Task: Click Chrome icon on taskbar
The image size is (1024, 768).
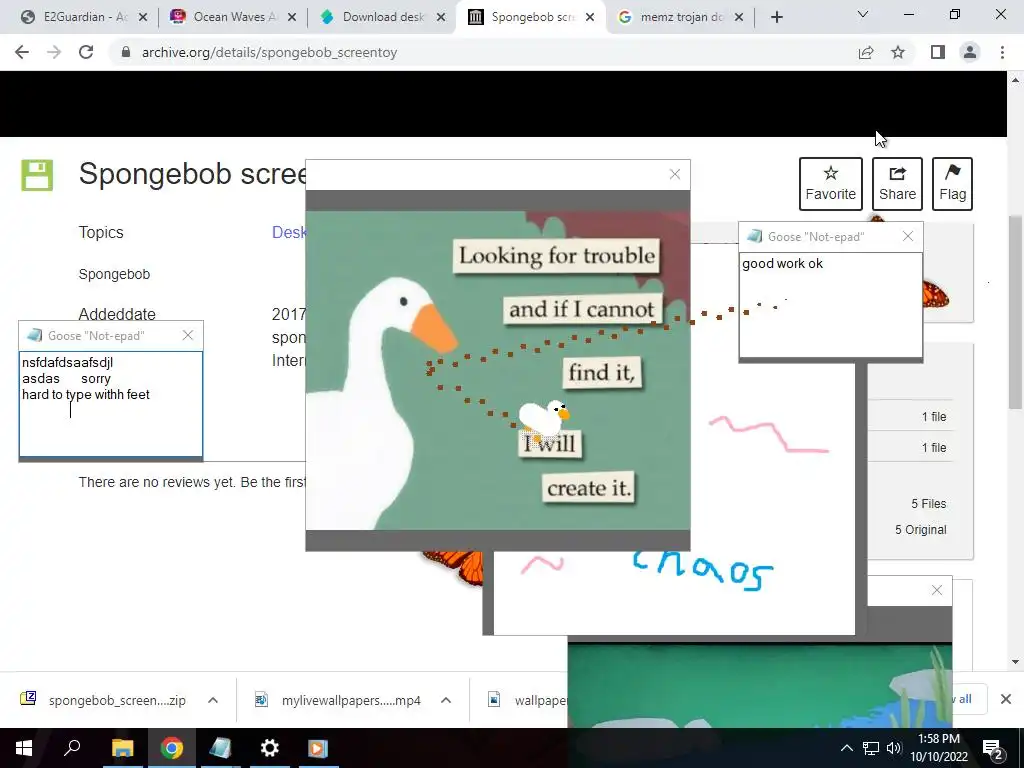Action: [x=172, y=748]
